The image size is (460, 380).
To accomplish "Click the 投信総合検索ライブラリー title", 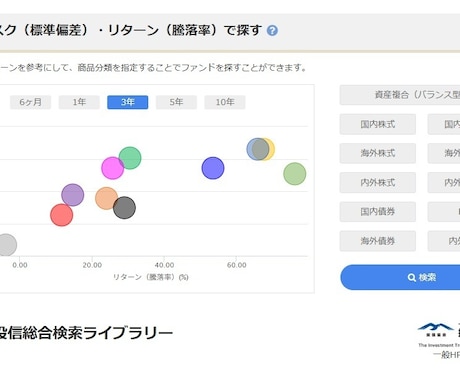I will coord(86,333).
